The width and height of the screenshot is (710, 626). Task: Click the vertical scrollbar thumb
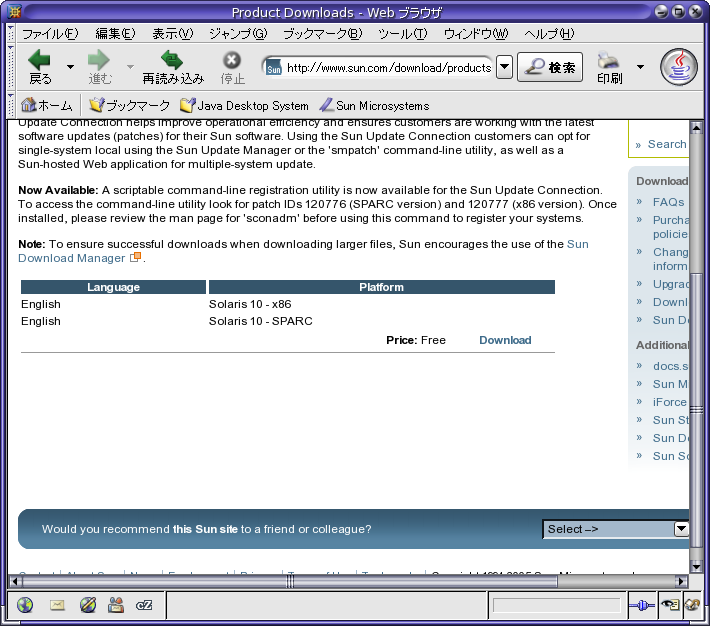pyautogui.click(x=696, y=410)
